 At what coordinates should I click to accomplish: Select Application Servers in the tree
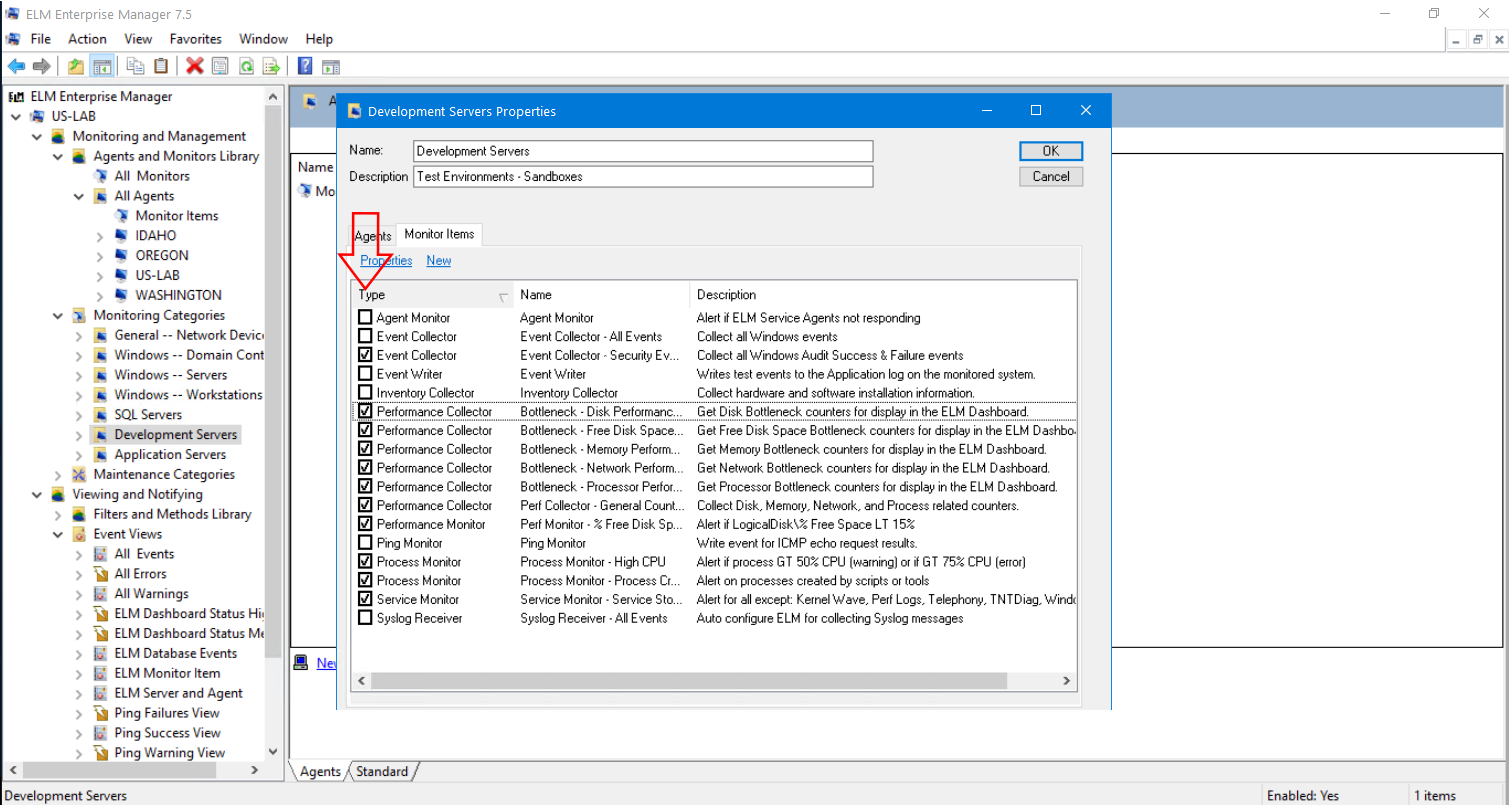170,454
